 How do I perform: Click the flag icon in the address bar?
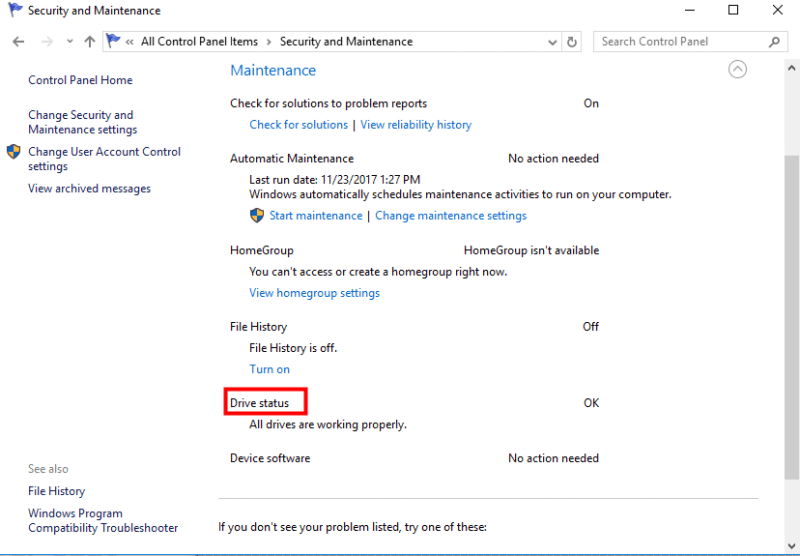point(113,41)
